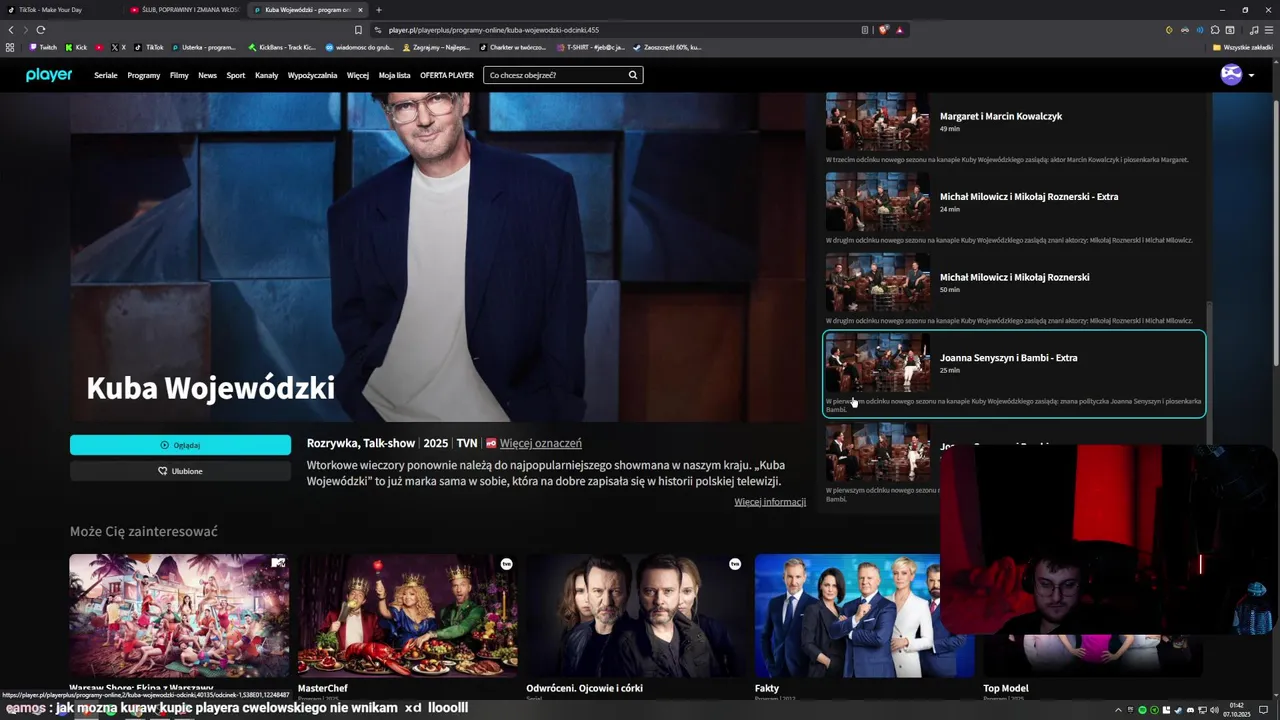
Task: Click the Fakty title text
Action: (767, 688)
